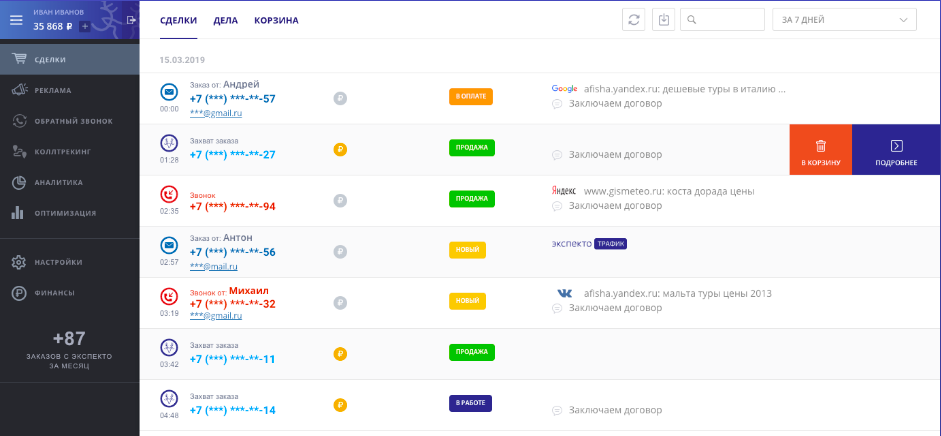Click the red call icon for Михаил
This screenshot has height=436, width=941.
click(169, 296)
